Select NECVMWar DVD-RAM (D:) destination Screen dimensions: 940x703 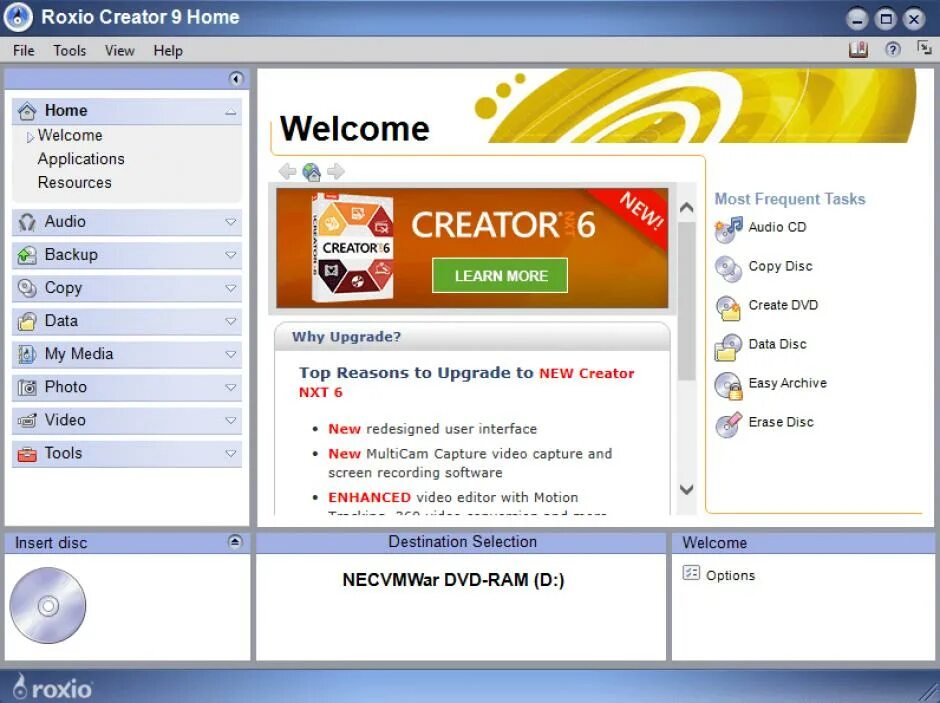click(453, 580)
